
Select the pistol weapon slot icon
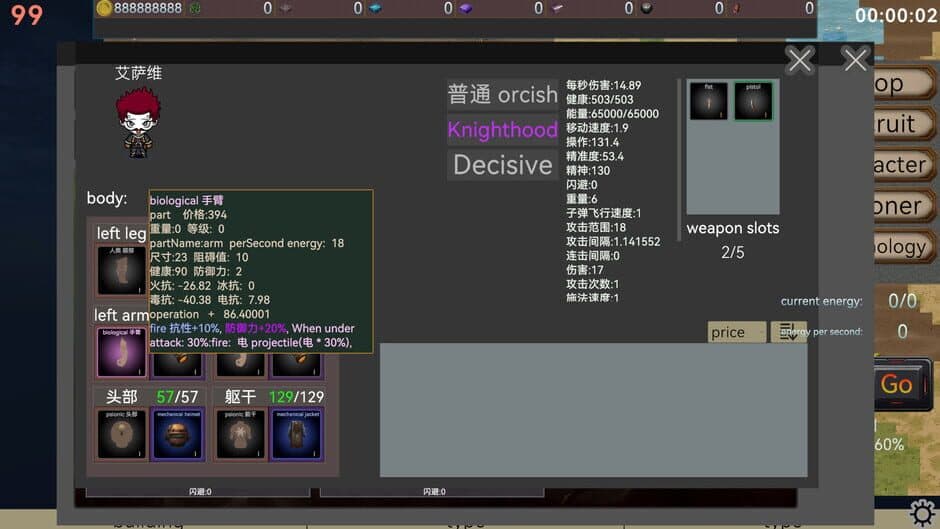point(753,101)
